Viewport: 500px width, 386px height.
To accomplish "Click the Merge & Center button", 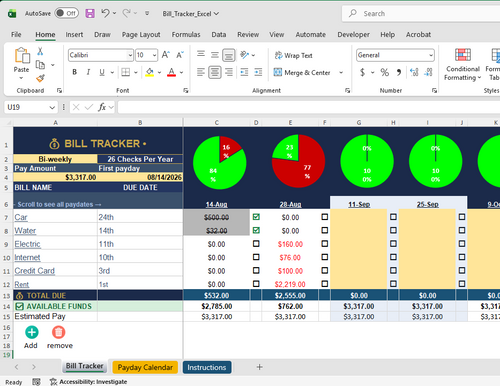I will (302, 72).
